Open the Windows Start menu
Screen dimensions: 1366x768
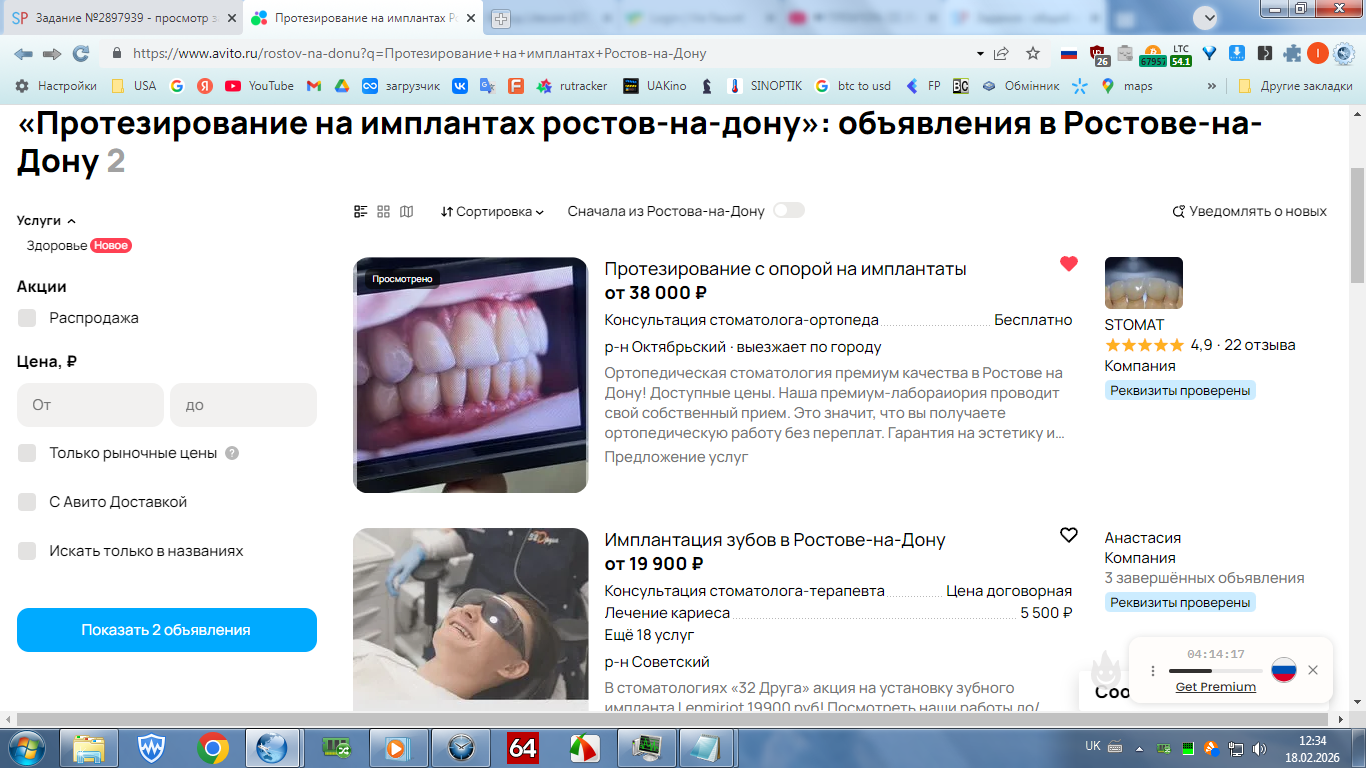[x=27, y=748]
